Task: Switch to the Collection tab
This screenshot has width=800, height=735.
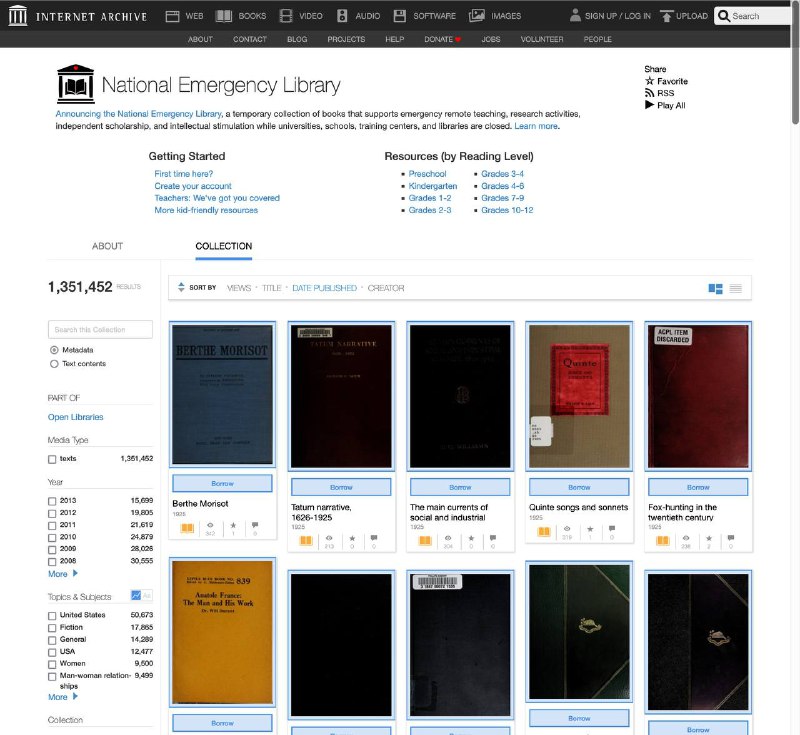Action: 223,246
